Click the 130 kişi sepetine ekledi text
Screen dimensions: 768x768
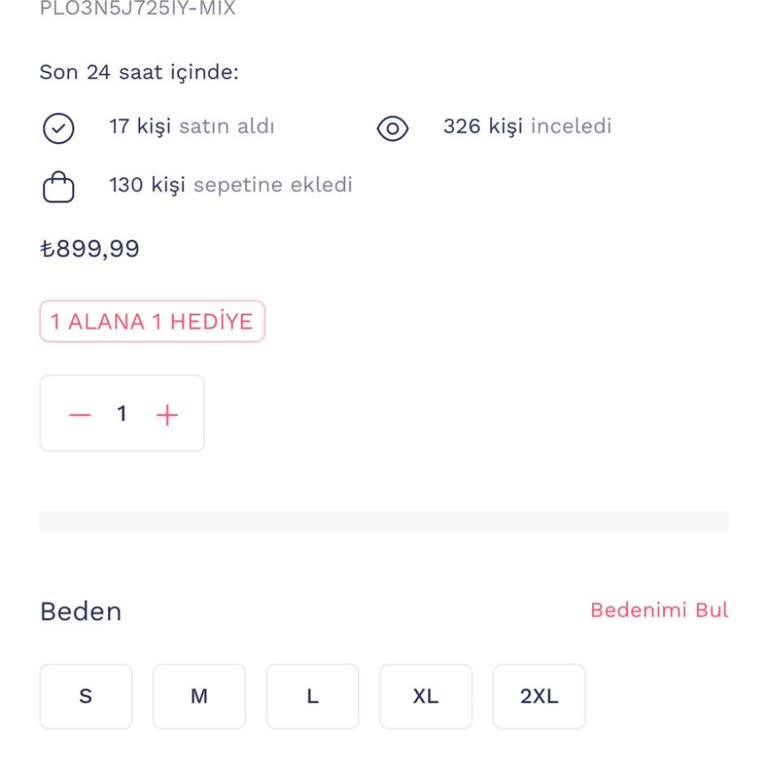pos(230,185)
